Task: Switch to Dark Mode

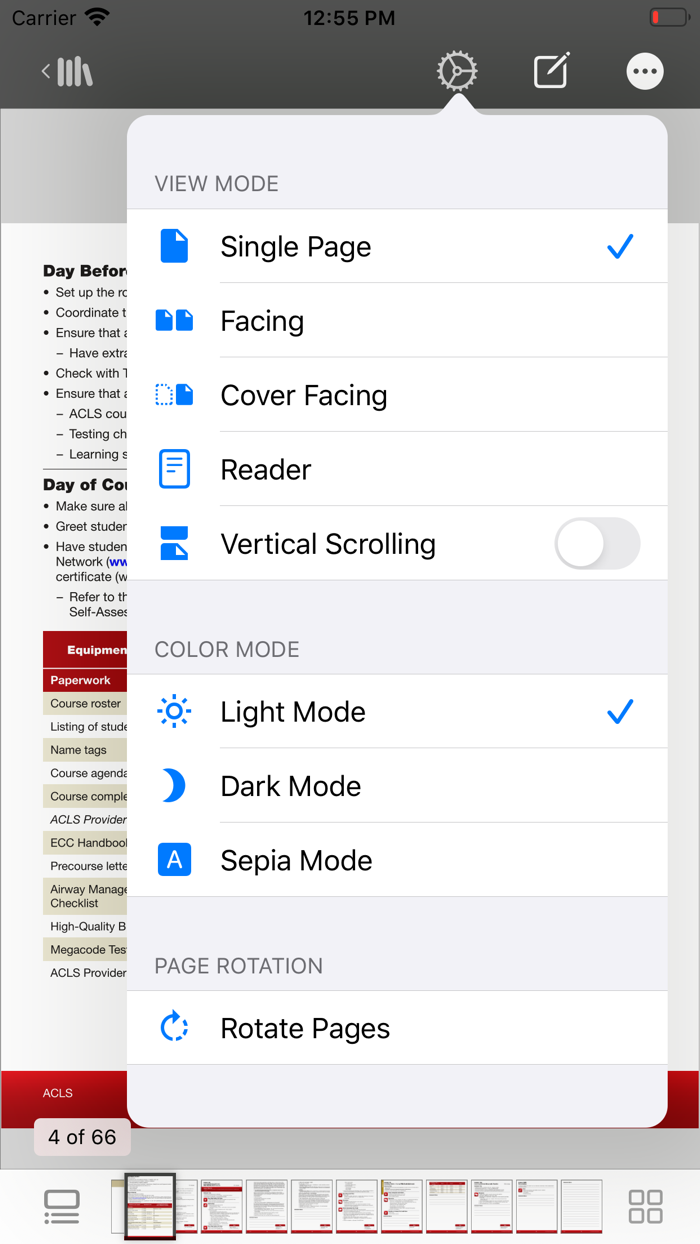Action: tap(290, 786)
